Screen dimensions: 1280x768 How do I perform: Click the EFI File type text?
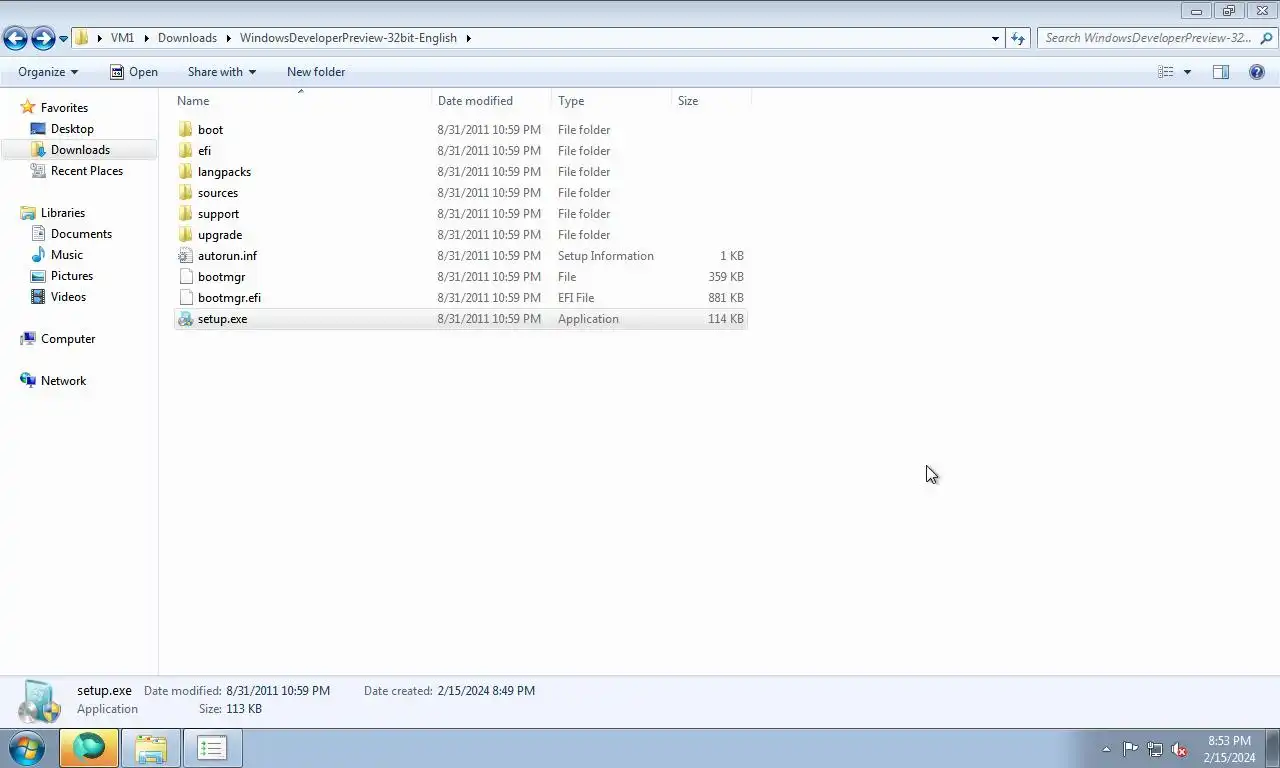(x=576, y=298)
